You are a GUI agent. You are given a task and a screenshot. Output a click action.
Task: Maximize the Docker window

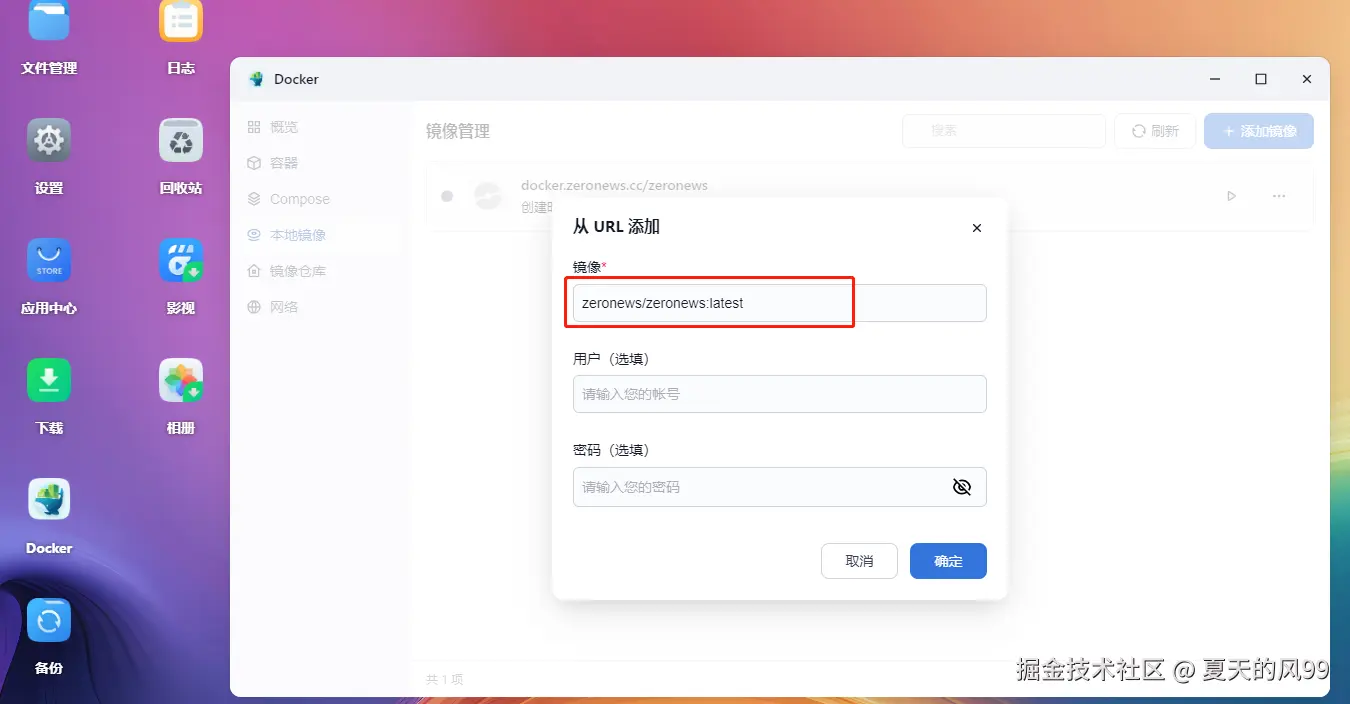[x=1261, y=79]
